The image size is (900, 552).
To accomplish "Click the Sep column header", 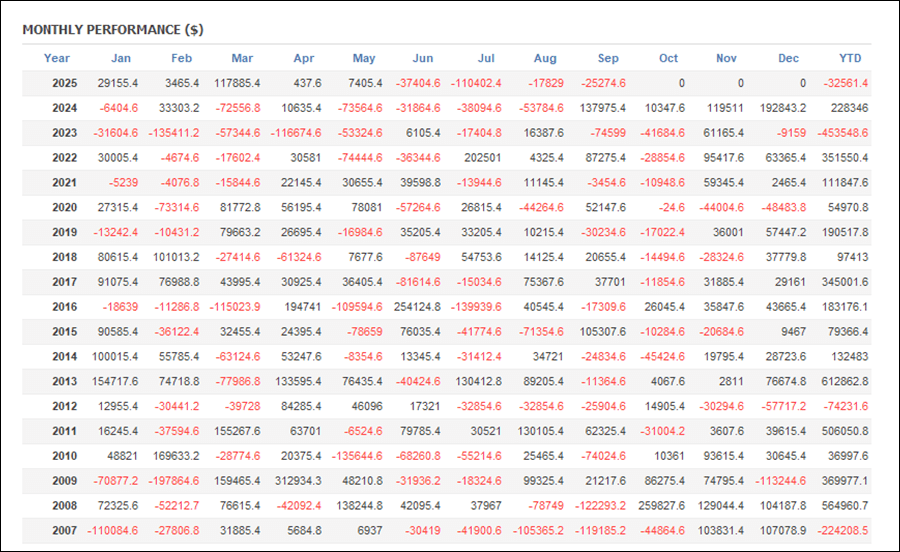I will coord(608,58).
